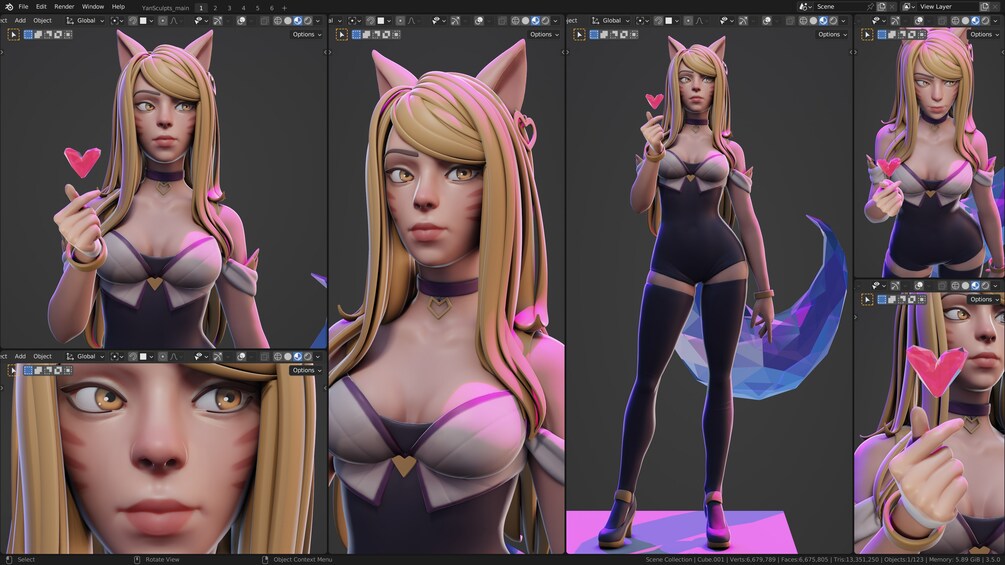The image size is (1005, 565).
Task: Enable solid shading in the top-left bust viewport
Action: point(288,20)
